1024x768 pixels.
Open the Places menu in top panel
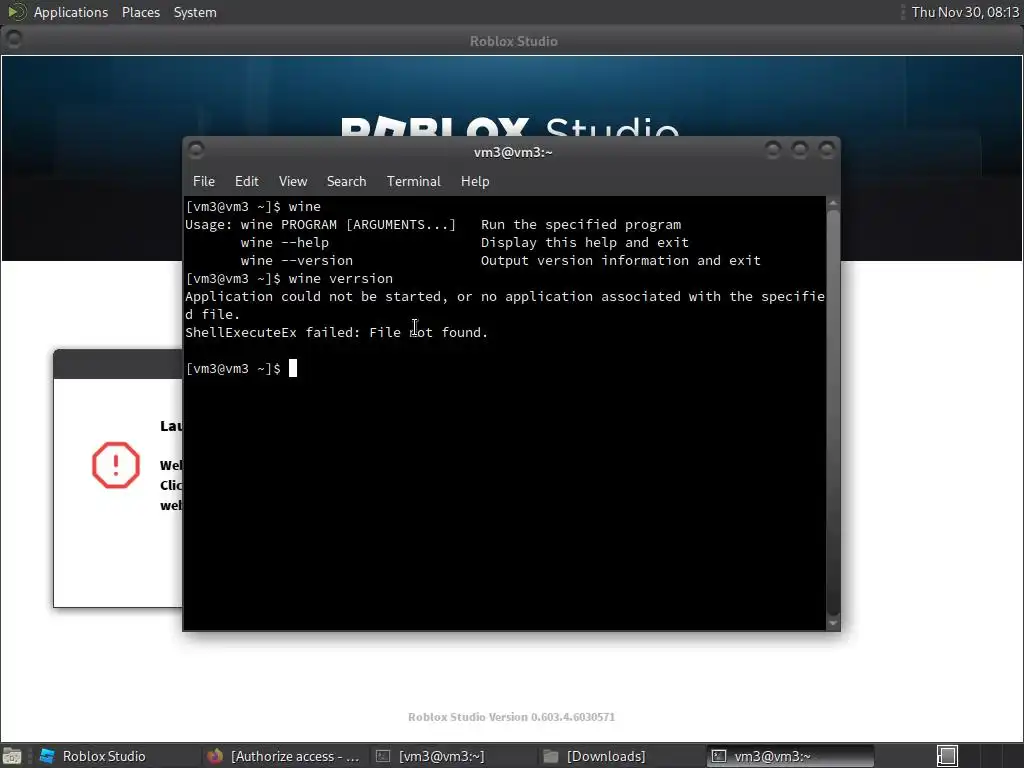pos(140,12)
